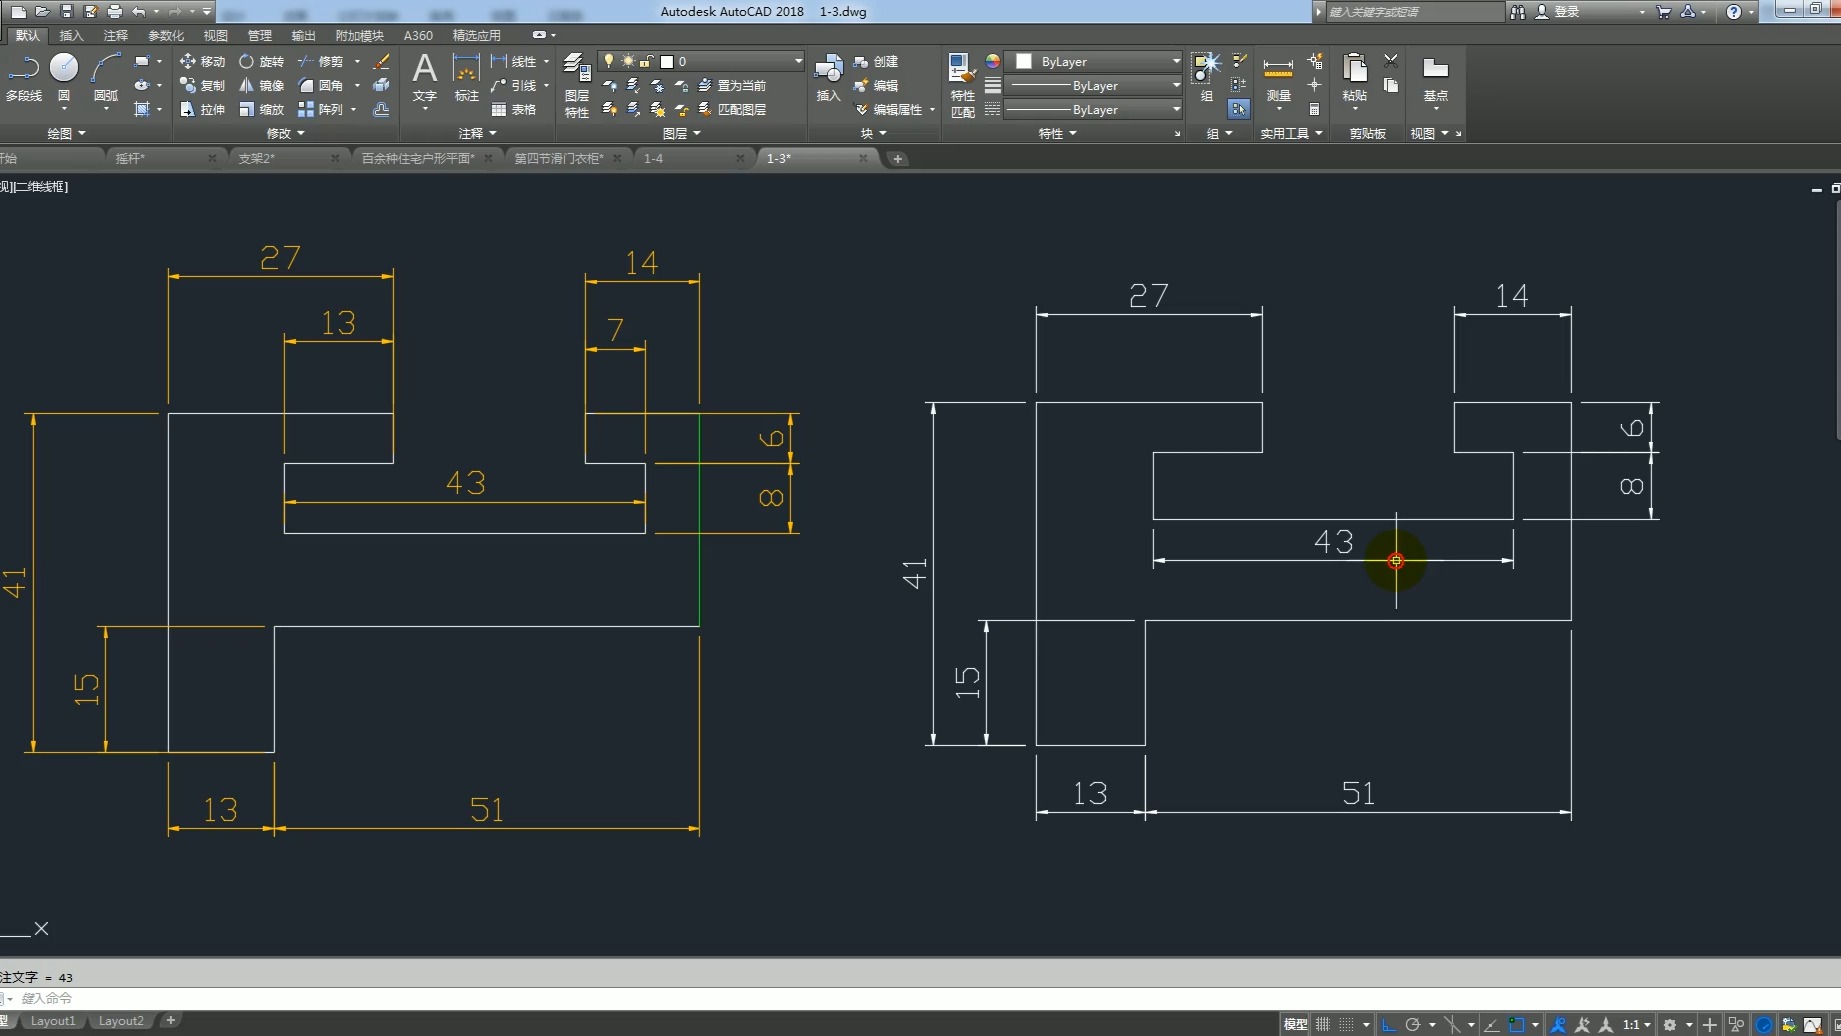Open the layer name dropdown showing 0
1841x1036 pixels.
tap(701, 62)
